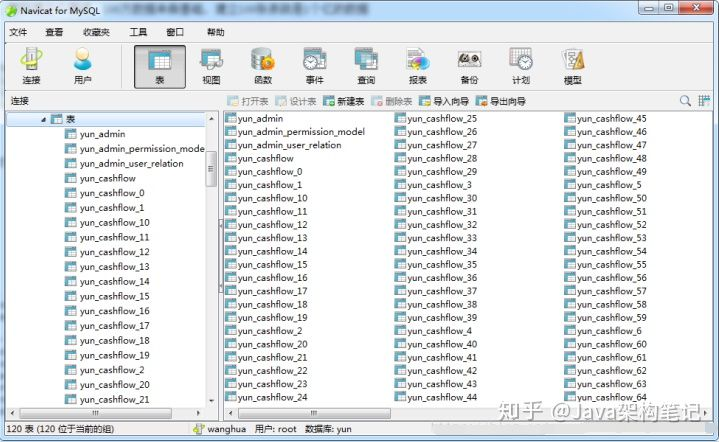Click the yun_cashflow_18 table icon in list

click(x=231, y=304)
